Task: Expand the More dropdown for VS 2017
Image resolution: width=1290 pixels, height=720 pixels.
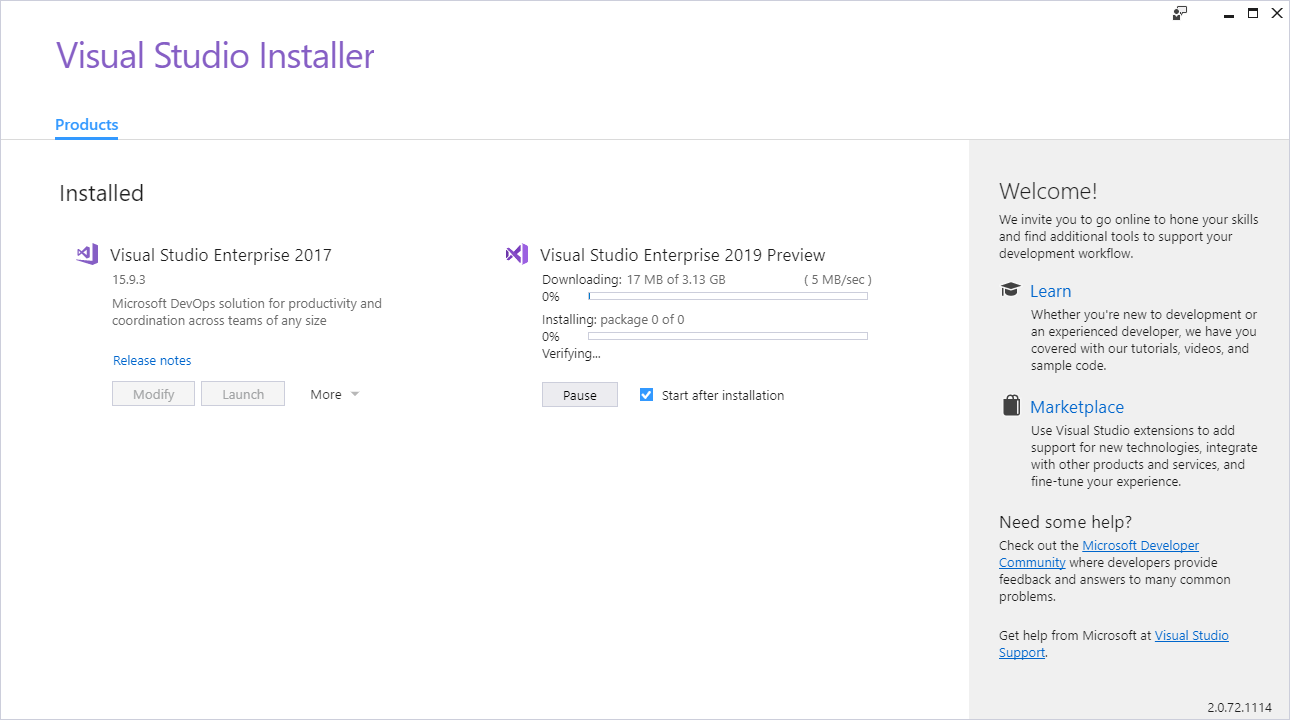Action: click(334, 394)
